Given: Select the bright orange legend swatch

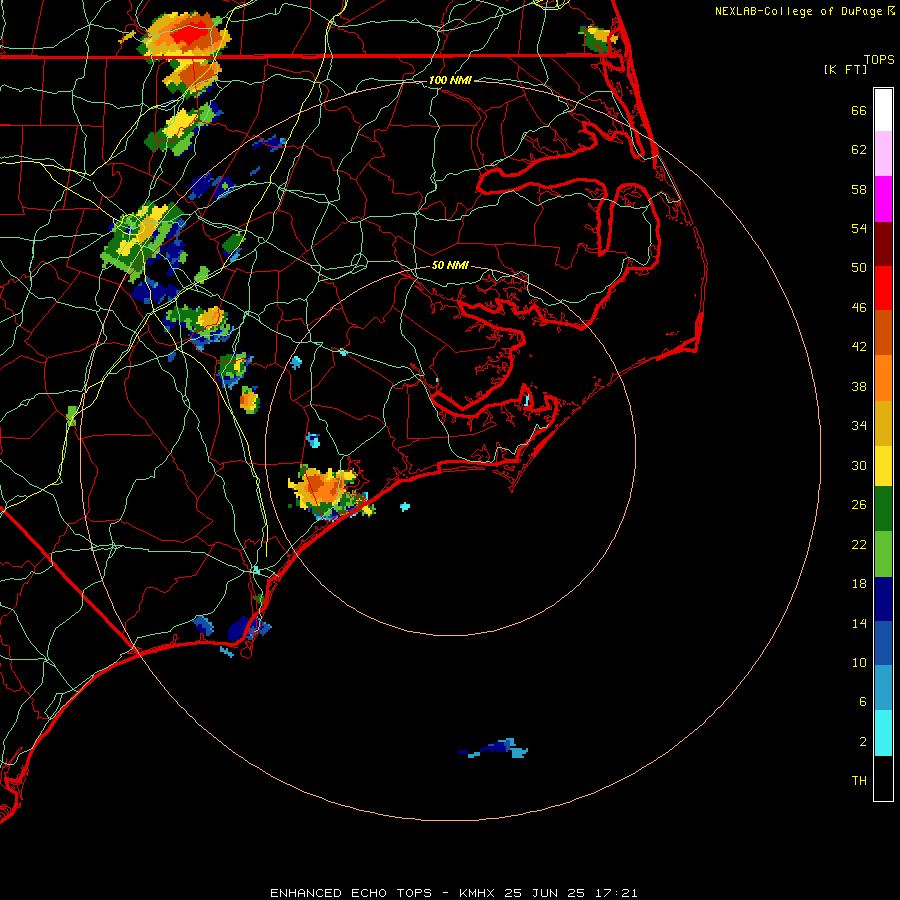Looking at the screenshot, I should coord(883,378).
